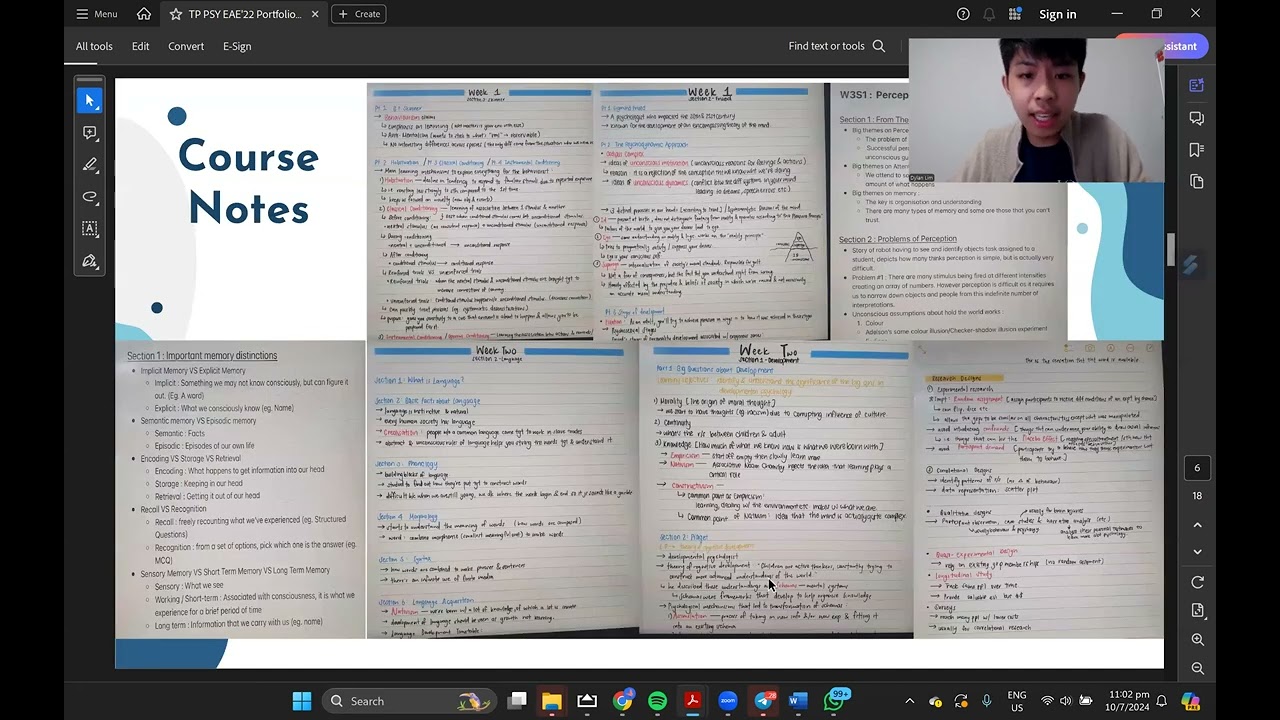Viewport: 1280px width, 720px height.
Task: Open the Page thumbnails panel icon
Action: pos(1197,181)
